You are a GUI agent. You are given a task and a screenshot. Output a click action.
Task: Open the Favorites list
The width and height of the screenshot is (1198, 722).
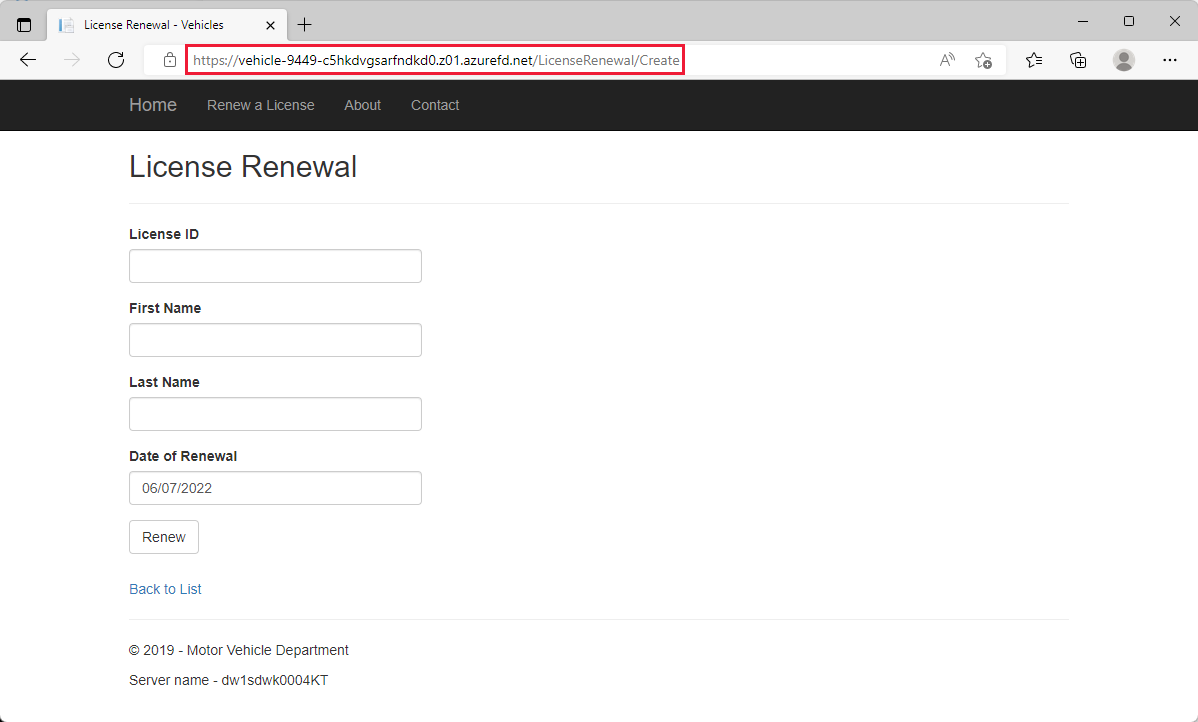[1034, 60]
